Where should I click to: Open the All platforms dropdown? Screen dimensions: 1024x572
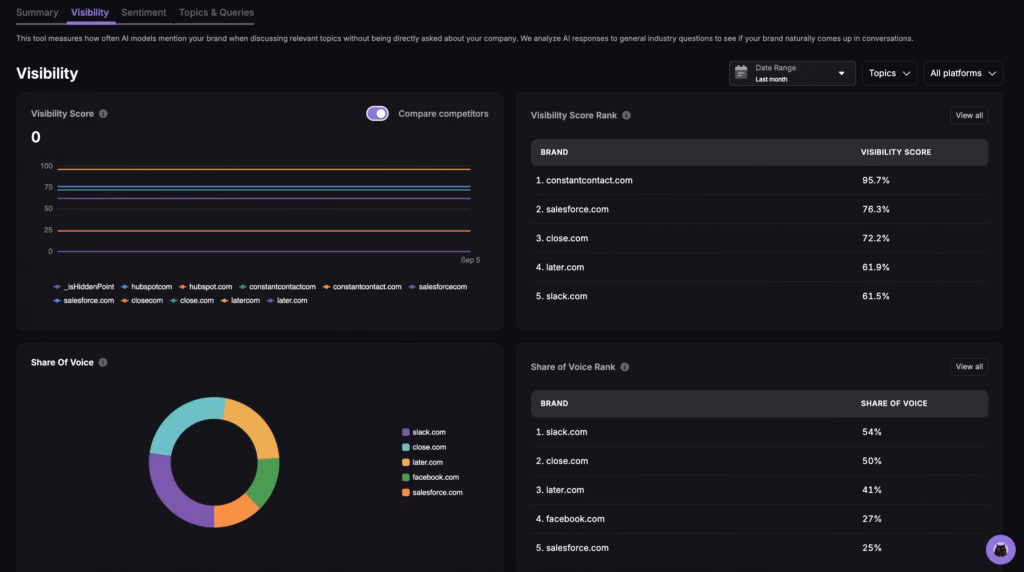pyautogui.click(x=963, y=73)
